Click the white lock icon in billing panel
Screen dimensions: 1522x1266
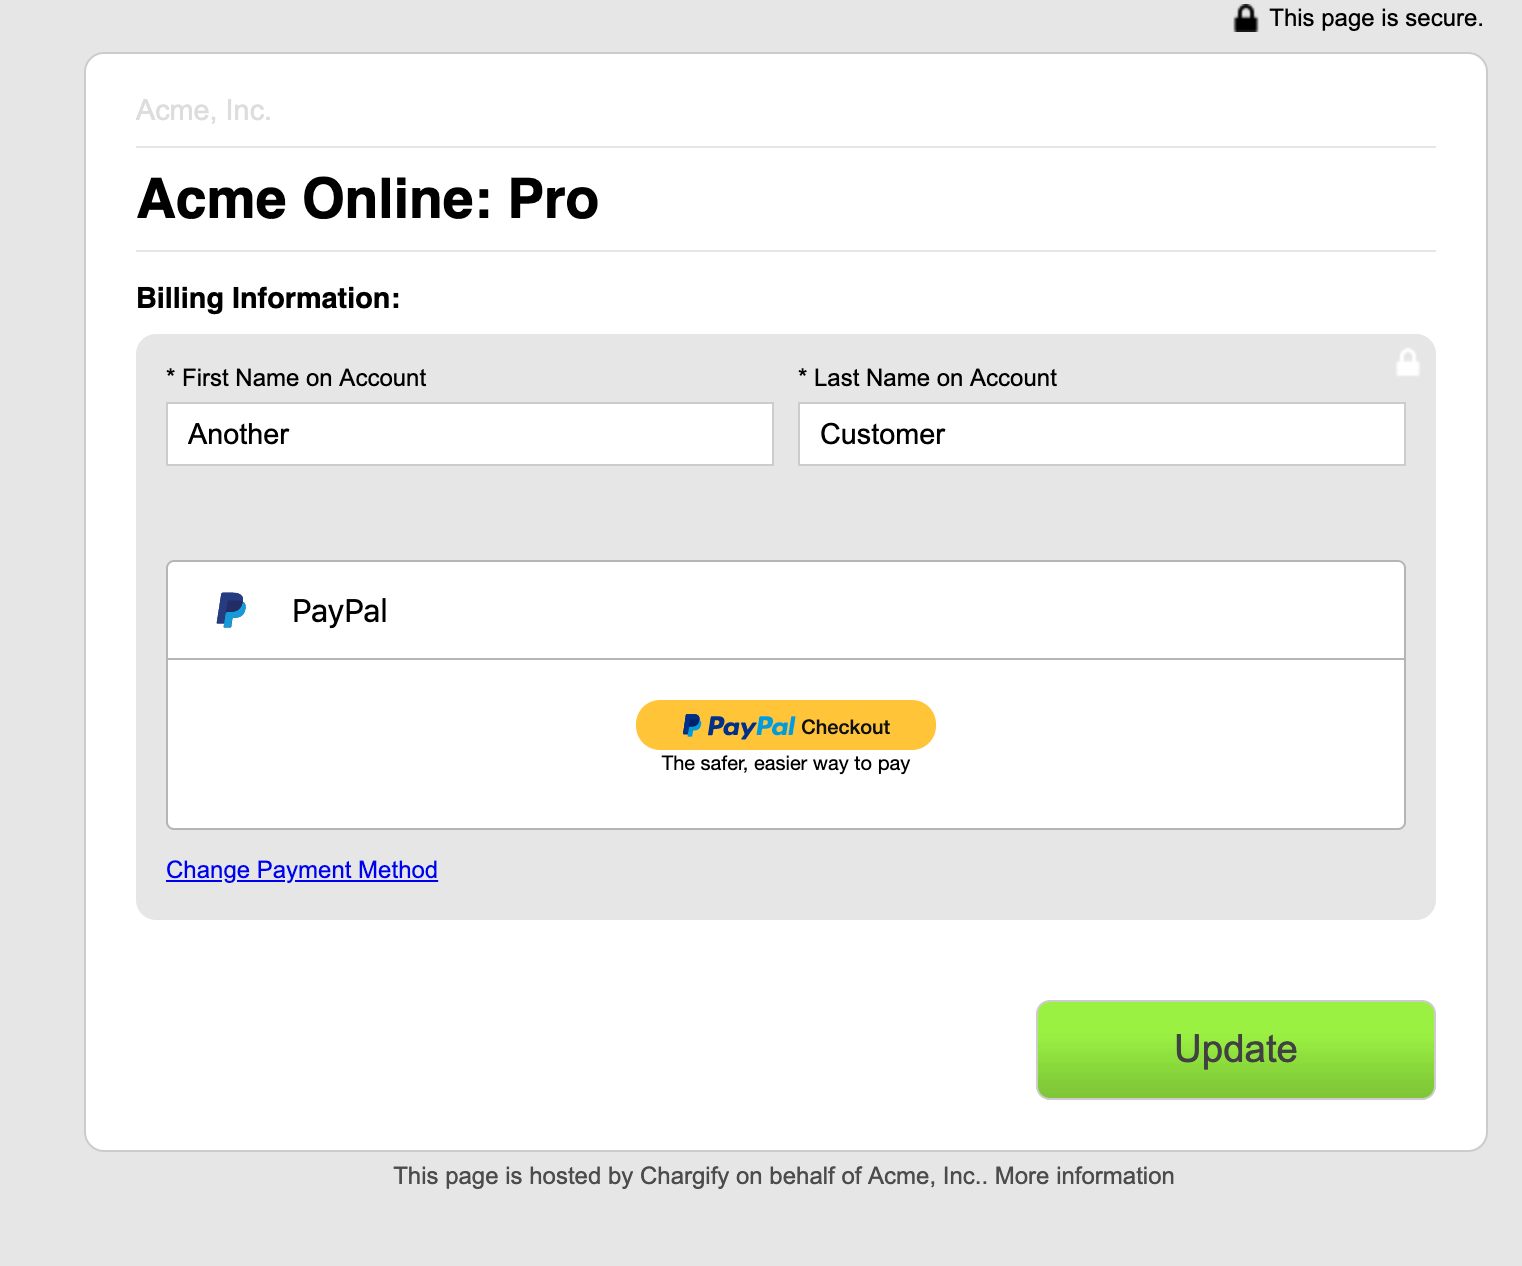(x=1408, y=362)
